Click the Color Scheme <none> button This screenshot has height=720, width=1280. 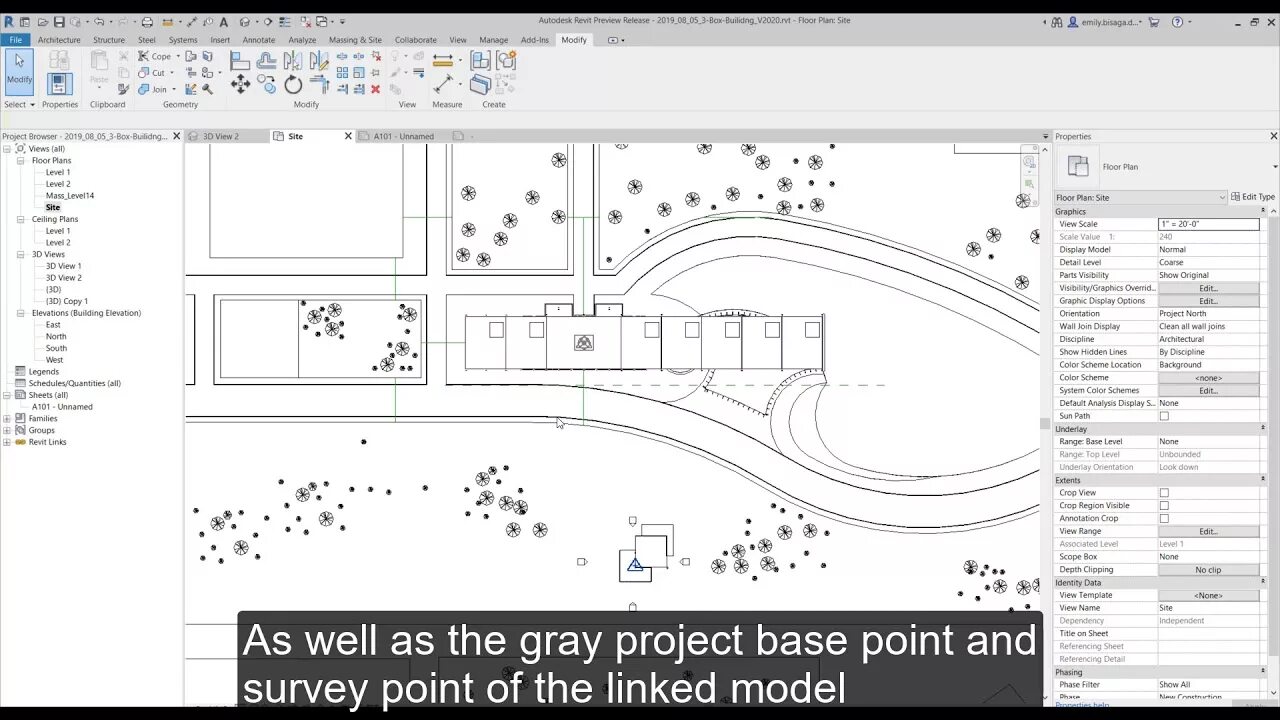coord(1208,378)
